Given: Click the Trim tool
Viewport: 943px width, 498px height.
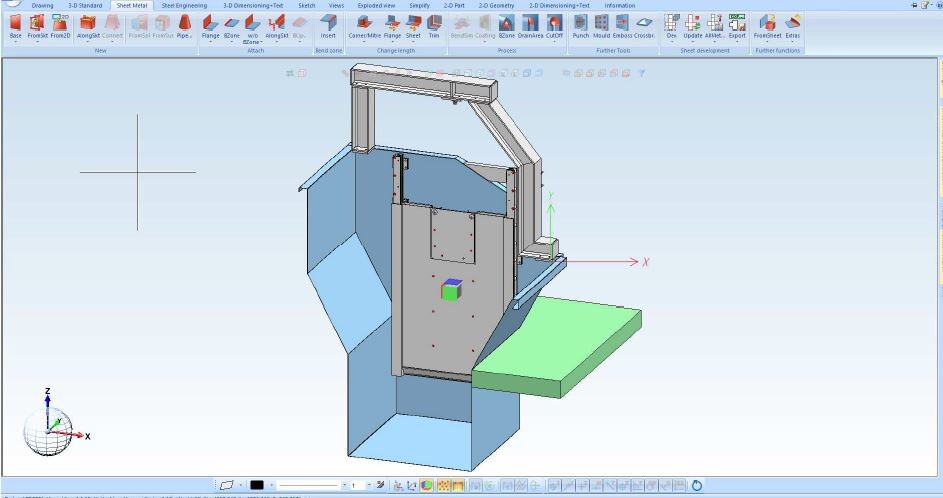Looking at the screenshot, I should pos(433,25).
